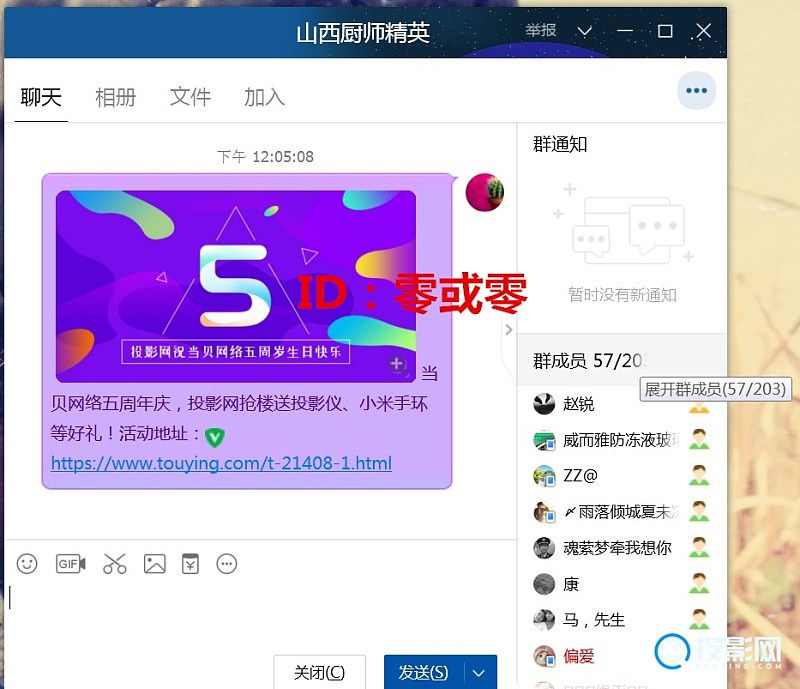Click 偏爱's avatar in member list

[544, 656]
